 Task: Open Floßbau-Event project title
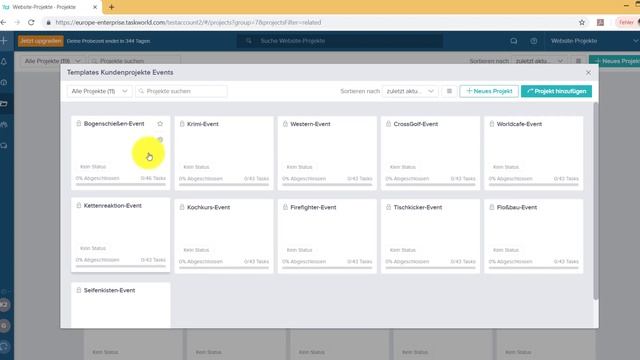coord(517,207)
